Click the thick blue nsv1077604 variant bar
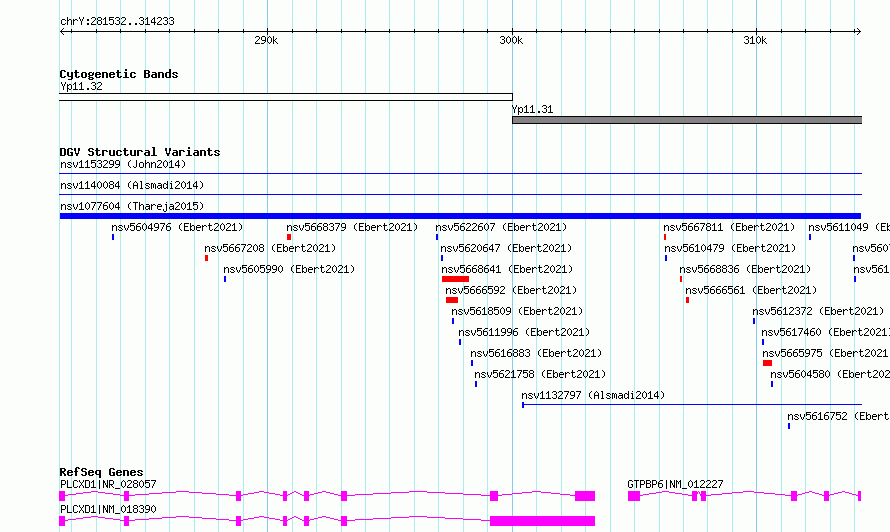Image resolution: width=890 pixels, height=532 pixels. pos(460,216)
